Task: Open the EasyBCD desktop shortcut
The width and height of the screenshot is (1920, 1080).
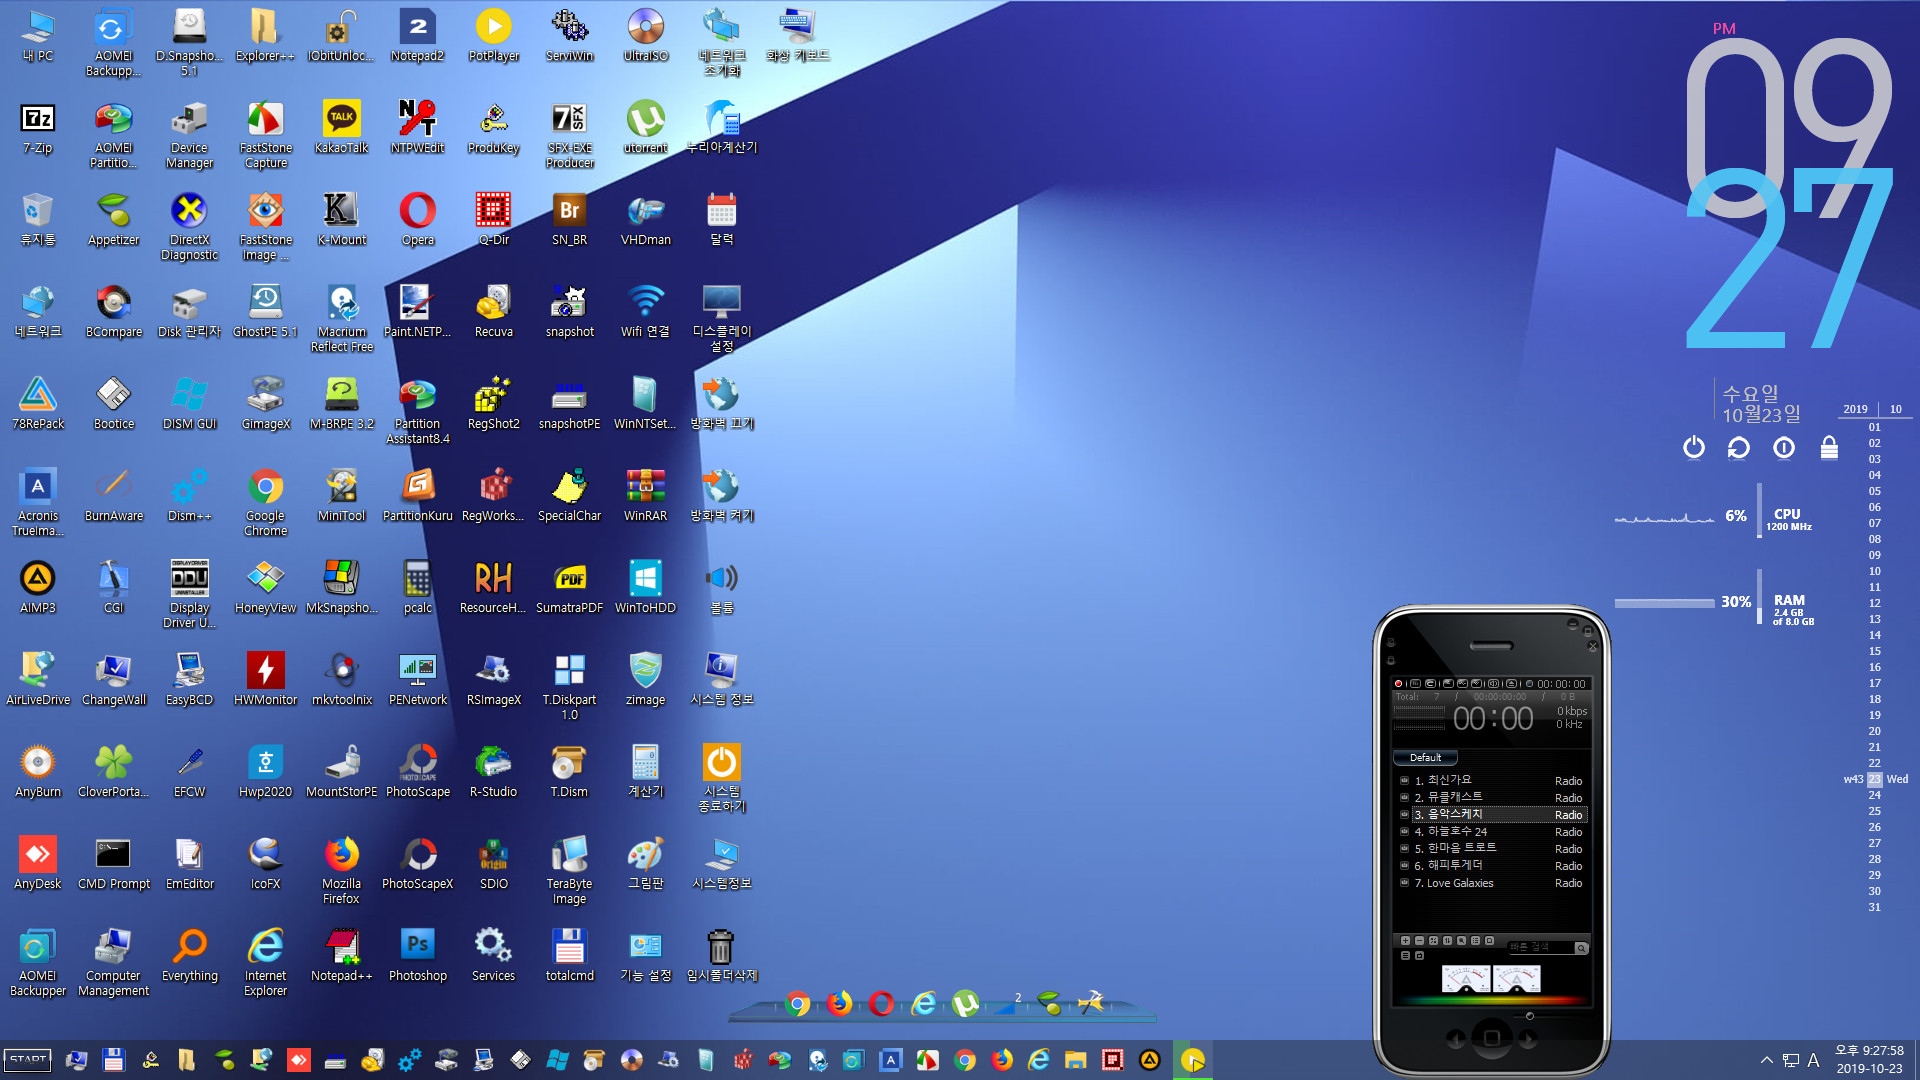Action: [189, 680]
